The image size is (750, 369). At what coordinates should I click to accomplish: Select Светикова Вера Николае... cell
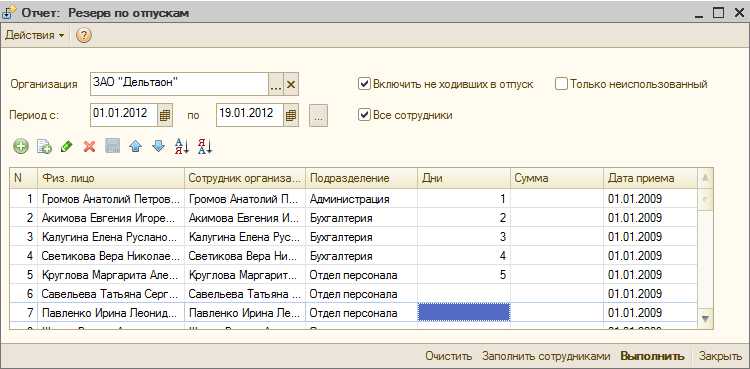pos(111,256)
